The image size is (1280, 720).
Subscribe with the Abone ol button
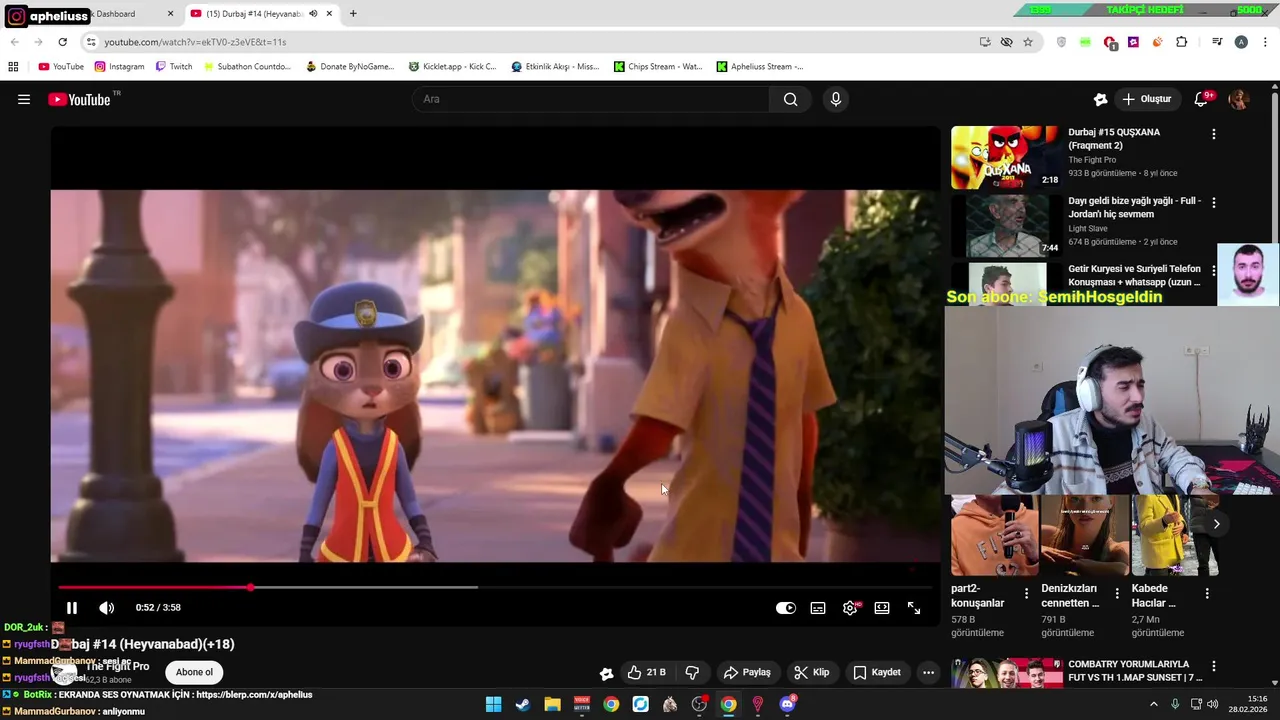[x=194, y=672]
